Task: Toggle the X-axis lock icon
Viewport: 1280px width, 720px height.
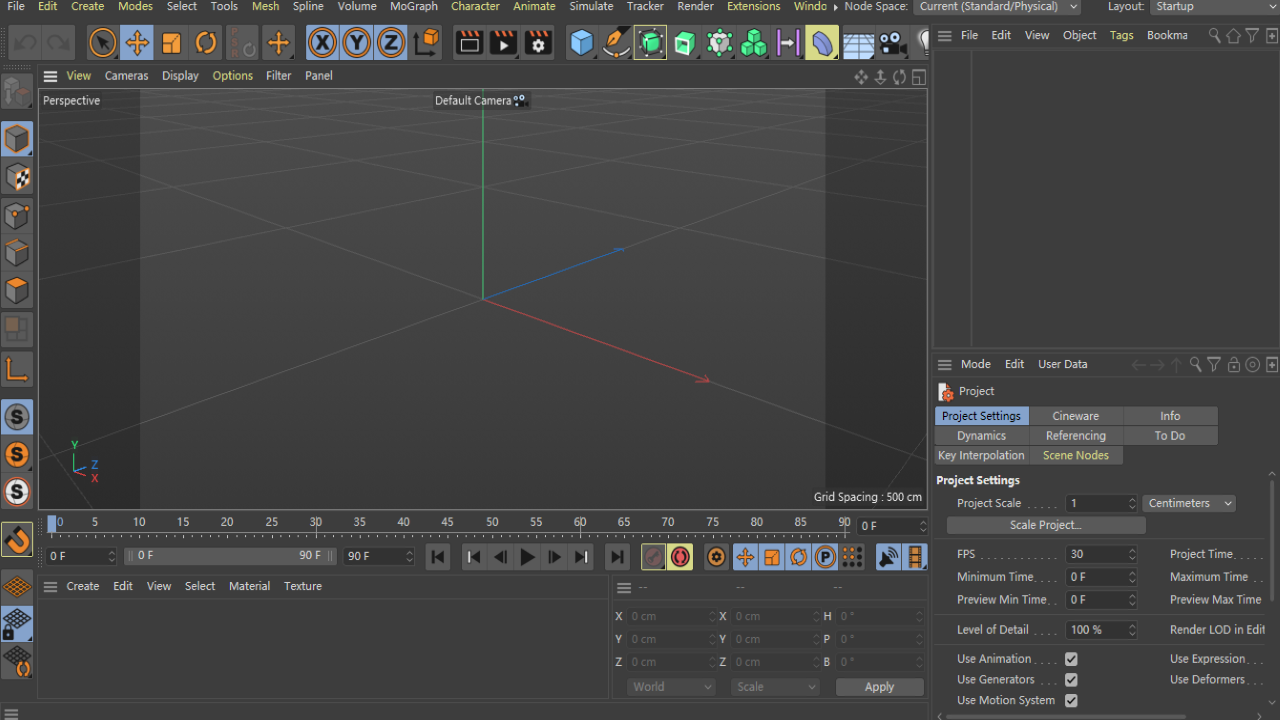Action: 322,43
